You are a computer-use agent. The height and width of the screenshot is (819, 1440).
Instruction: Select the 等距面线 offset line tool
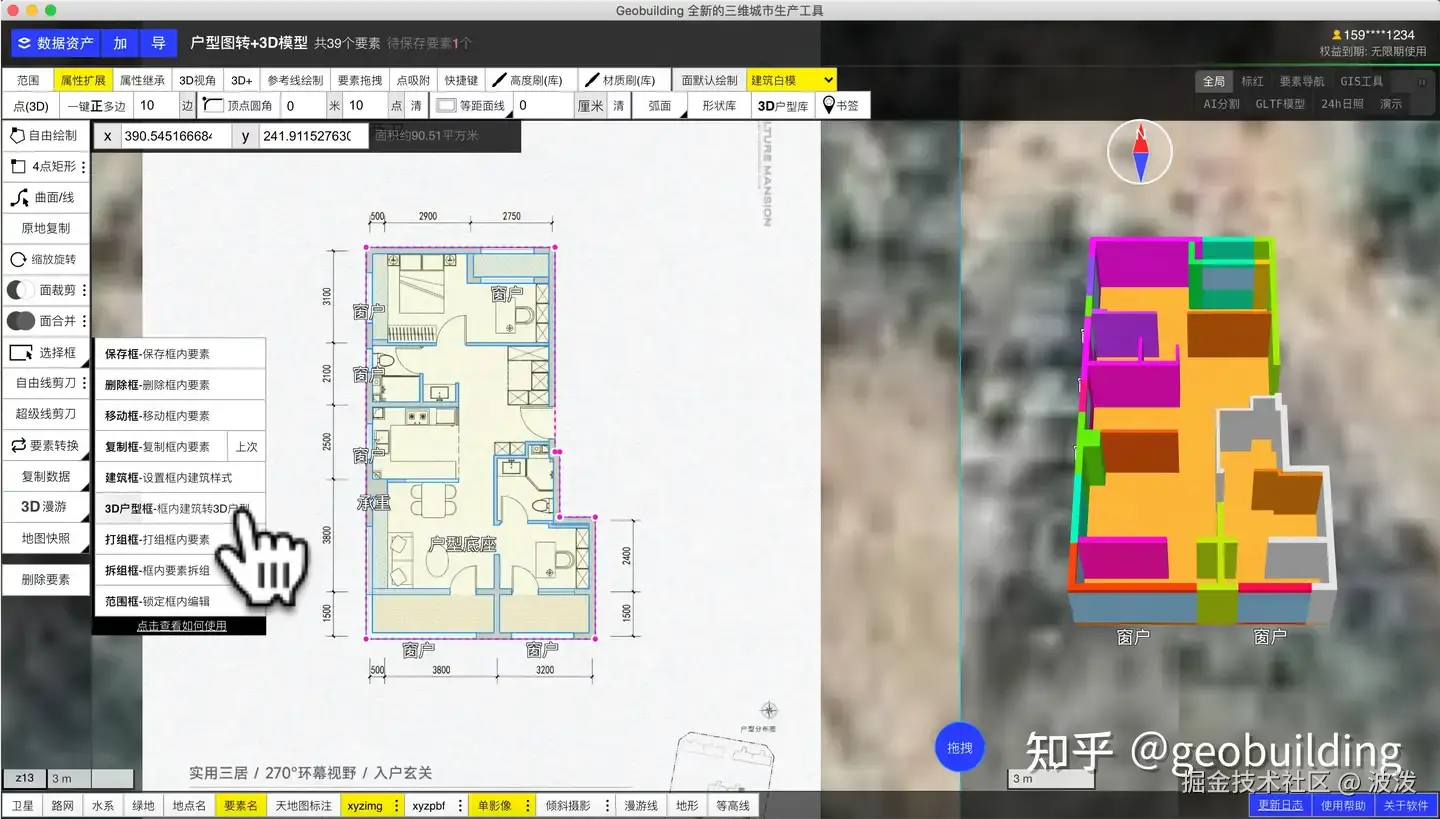pyautogui.click(x=472, y=105)
